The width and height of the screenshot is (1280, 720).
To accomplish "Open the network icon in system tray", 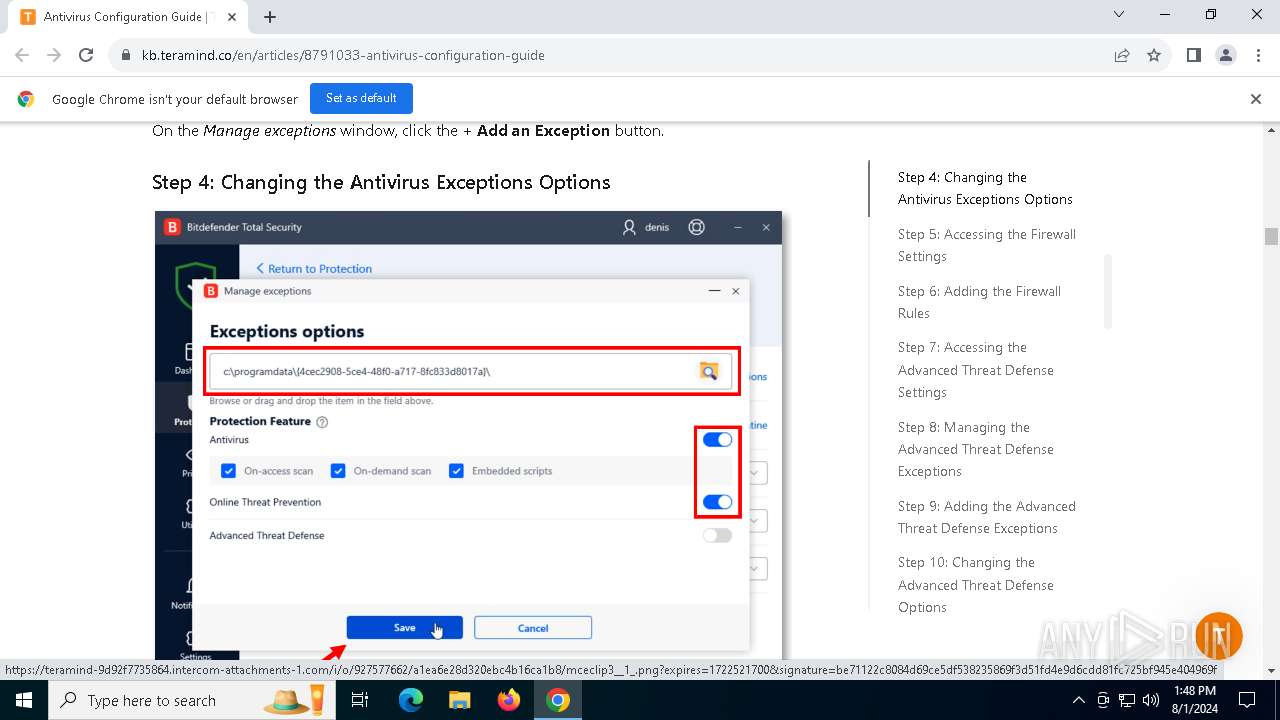I will pyautogui.click(x=1127, y=700).
